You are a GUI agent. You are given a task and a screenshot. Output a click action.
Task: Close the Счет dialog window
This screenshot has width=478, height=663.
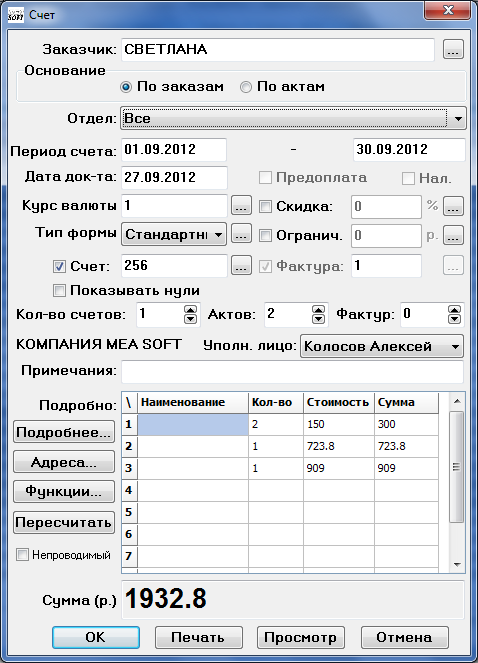tap(448, 10)
